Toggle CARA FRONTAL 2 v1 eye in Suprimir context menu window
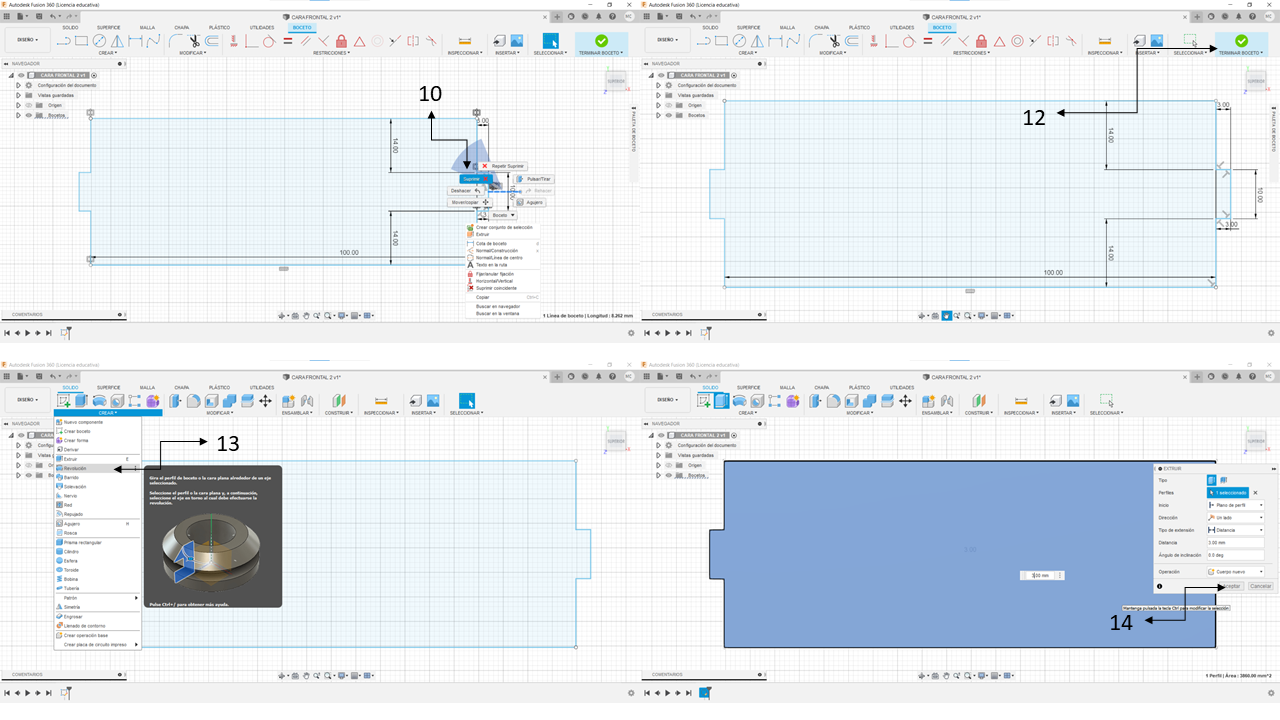1280x720 pixels. tap(19, 75)
